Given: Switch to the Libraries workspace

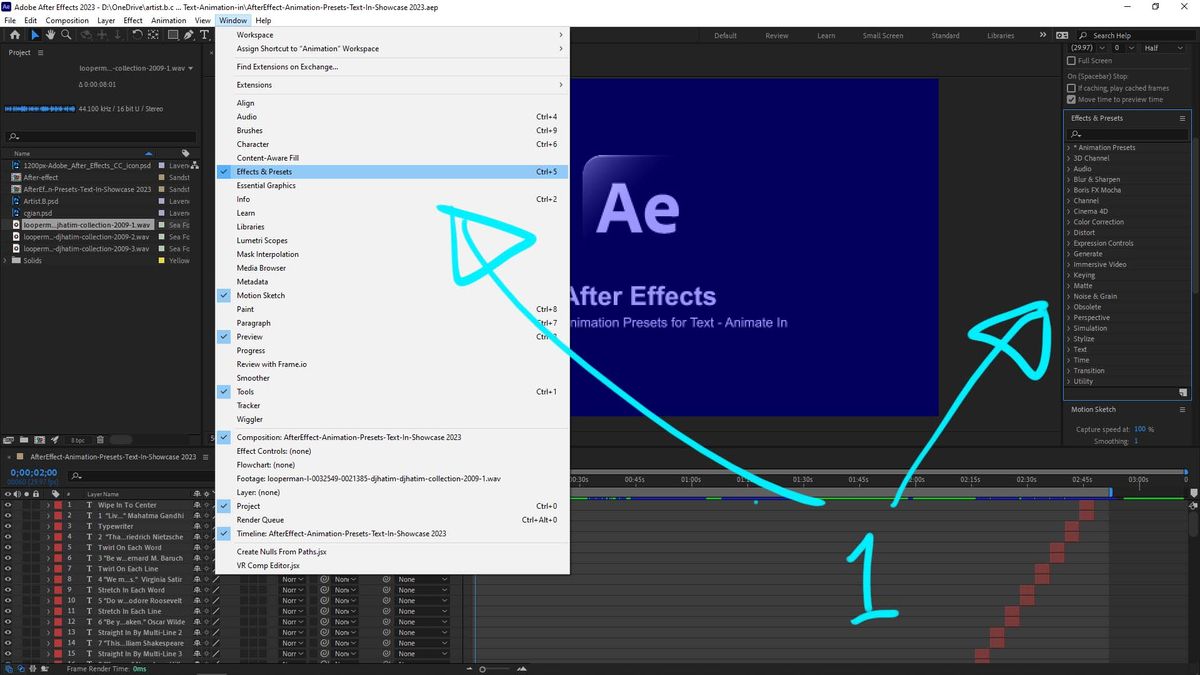Looking at the screenshot, I should (x=1000, y=36).
